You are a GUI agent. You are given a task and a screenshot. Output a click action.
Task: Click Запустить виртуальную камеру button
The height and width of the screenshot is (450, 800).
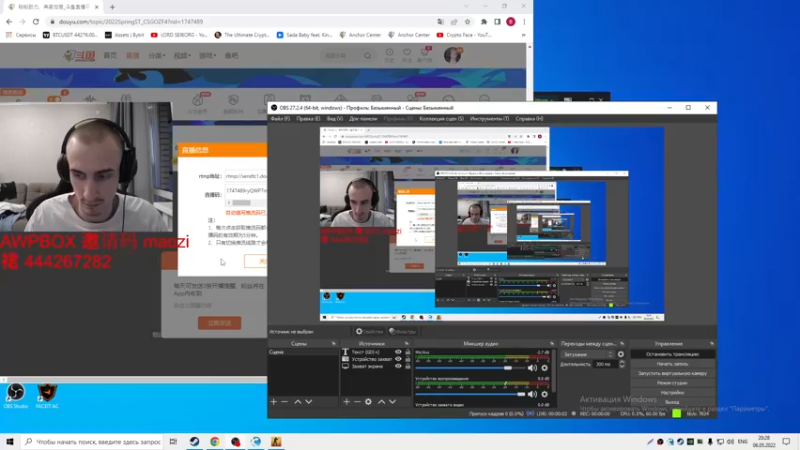672,373
